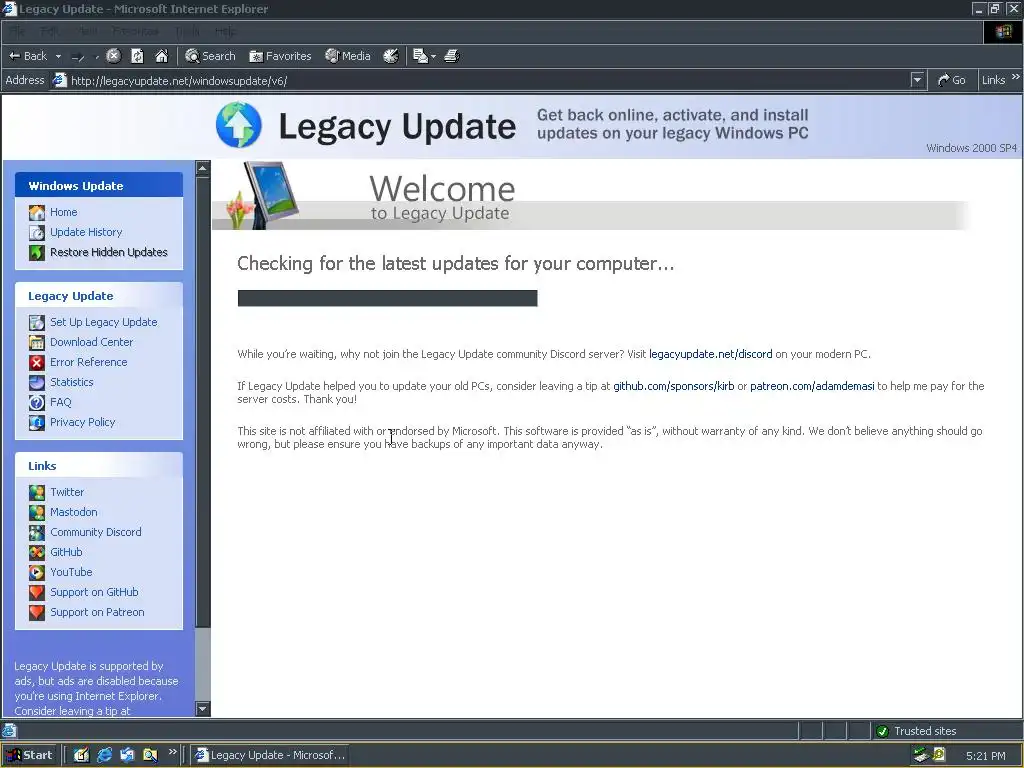The height and width of the screenshot is (768, 1024).
Task: Click the Update History clock icon
Action: pyautogui.click(x=37, y=232)
